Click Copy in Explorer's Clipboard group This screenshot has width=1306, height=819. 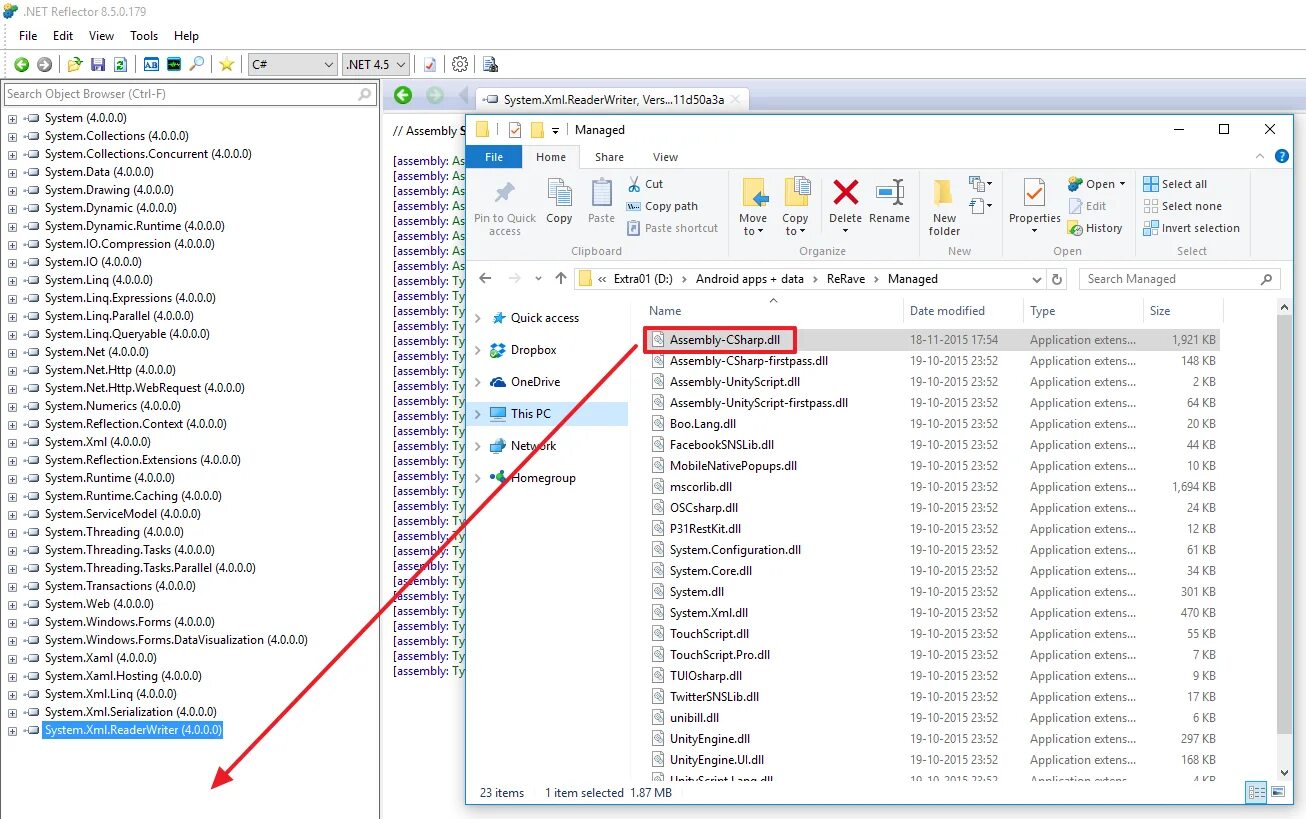pos(560,202)
